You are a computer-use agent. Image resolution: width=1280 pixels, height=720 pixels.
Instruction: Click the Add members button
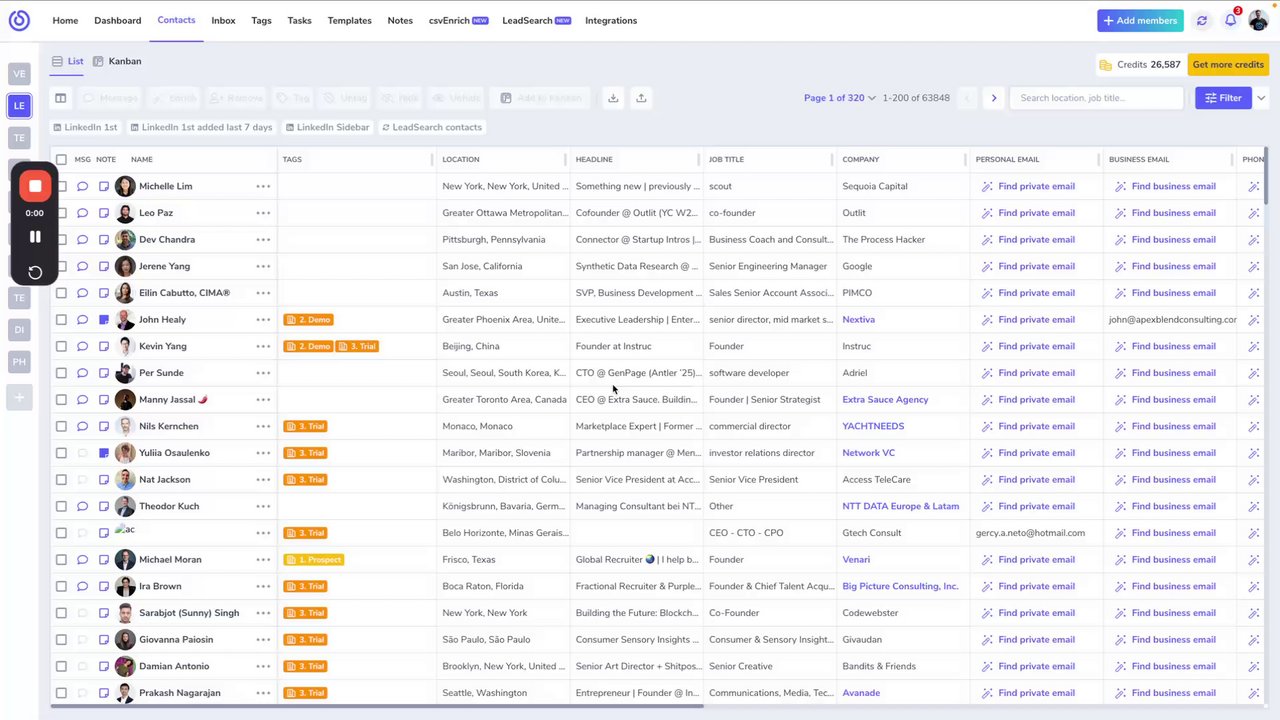click(1140, 20)
